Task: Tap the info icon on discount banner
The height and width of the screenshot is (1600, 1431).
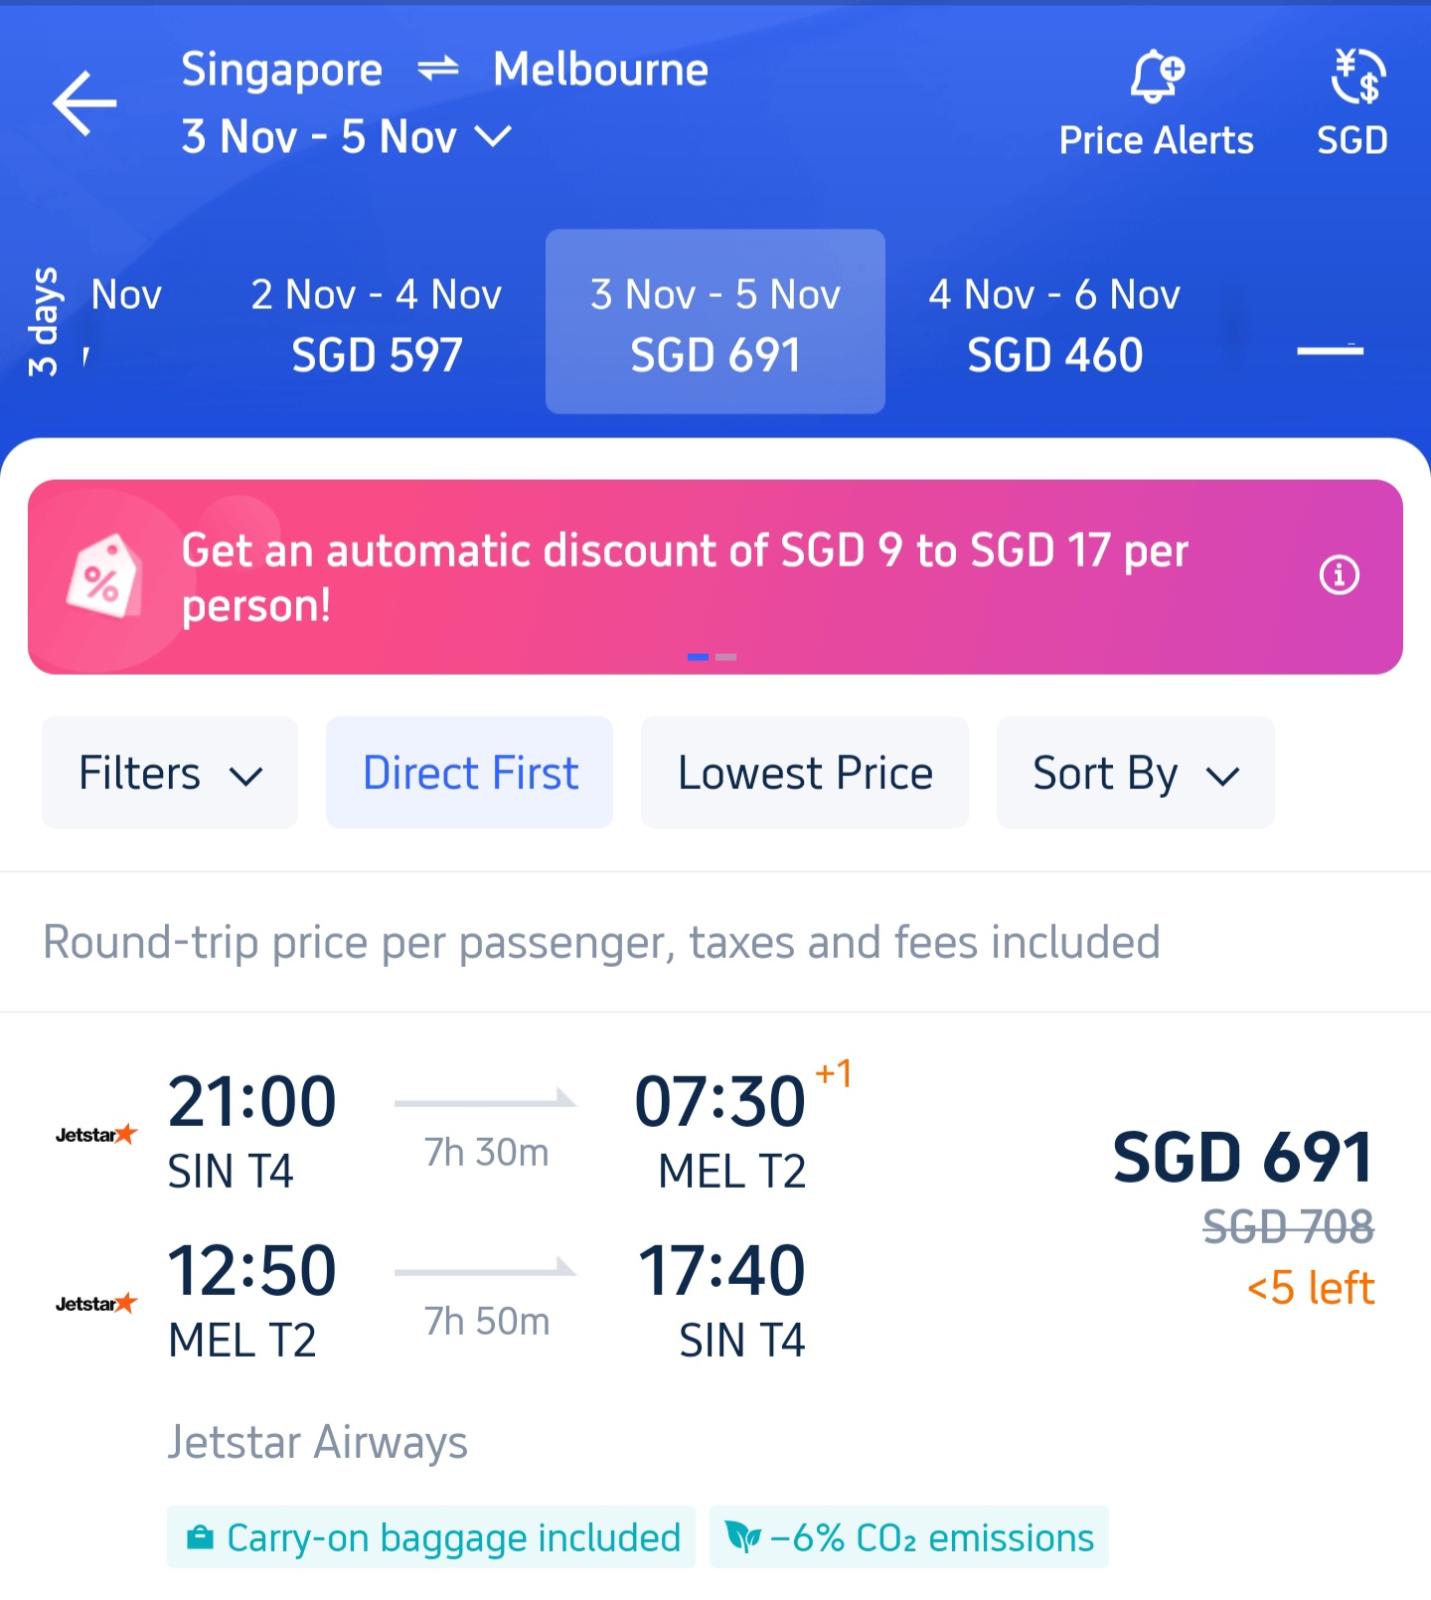Action: (x=1339, y=575)
